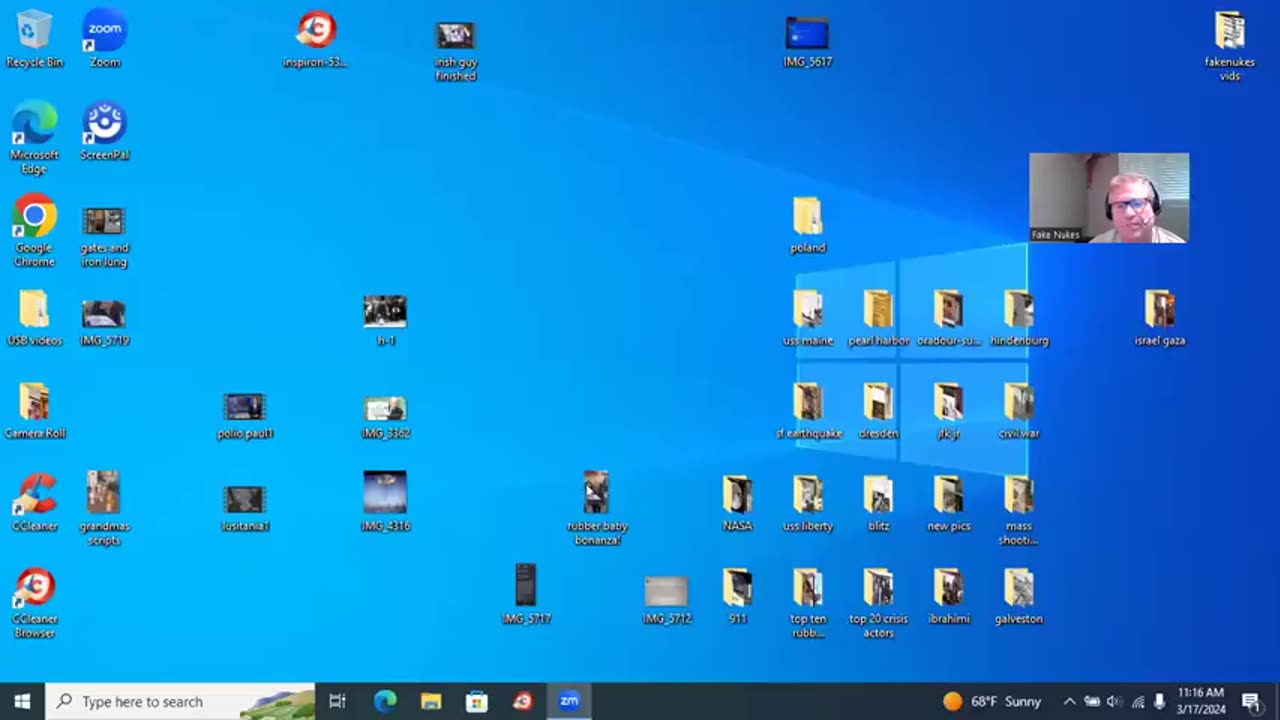
Task: Select the blitz folder
Action: click(878, 503)
